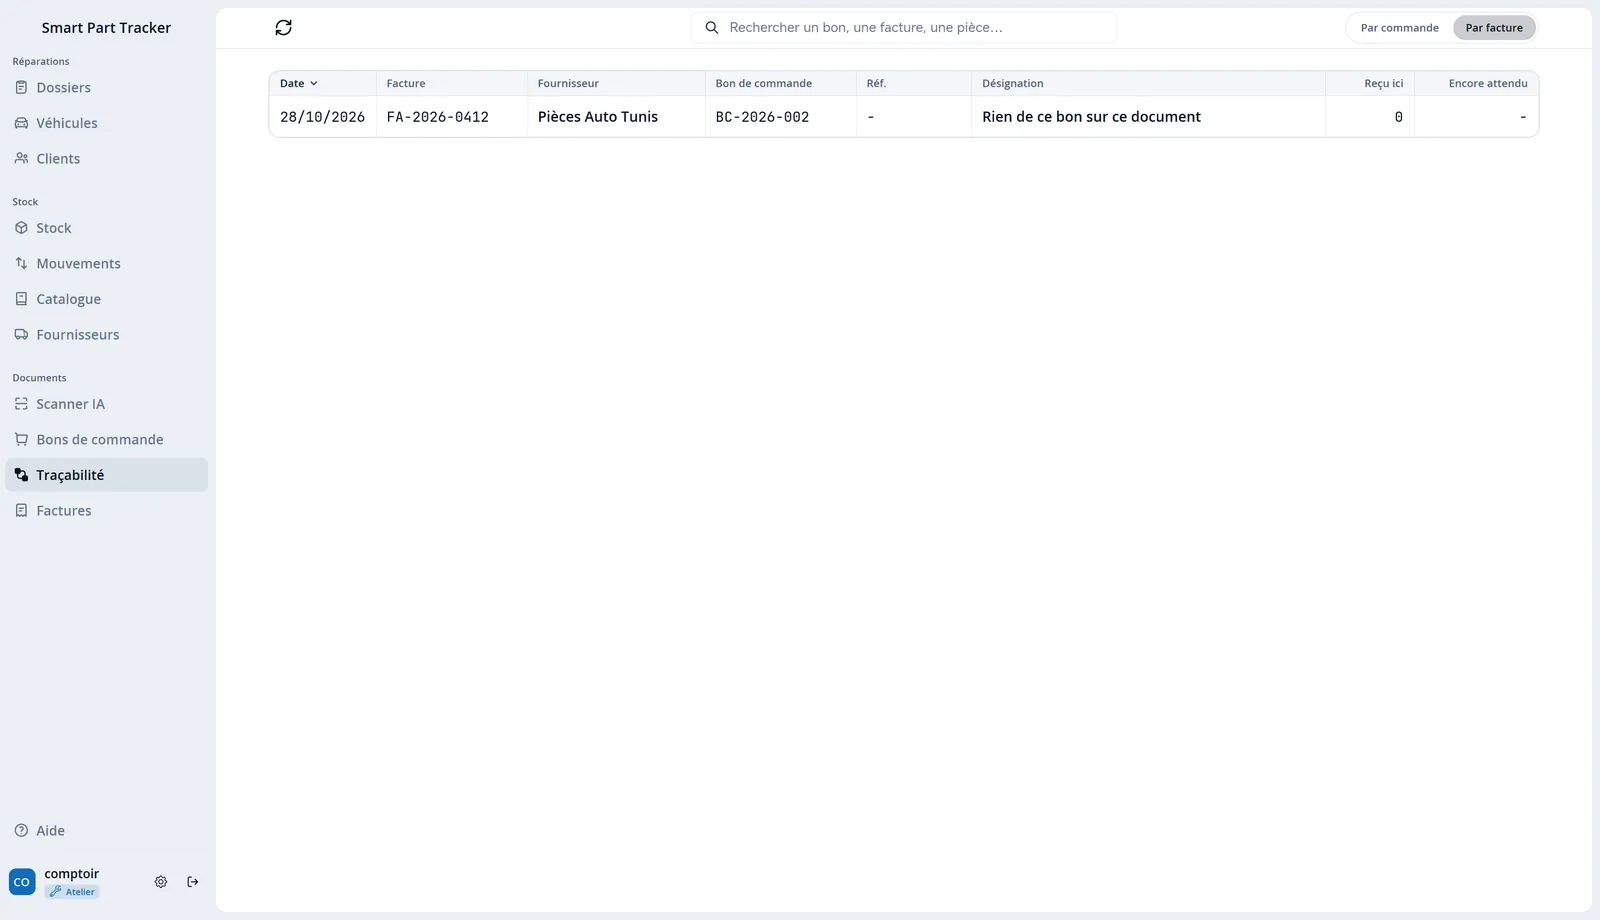Image resolution: width=1600 pixels, height=920 pixels.
Task: Switch view to Par commande
Action: click(x=1399, y=28)
